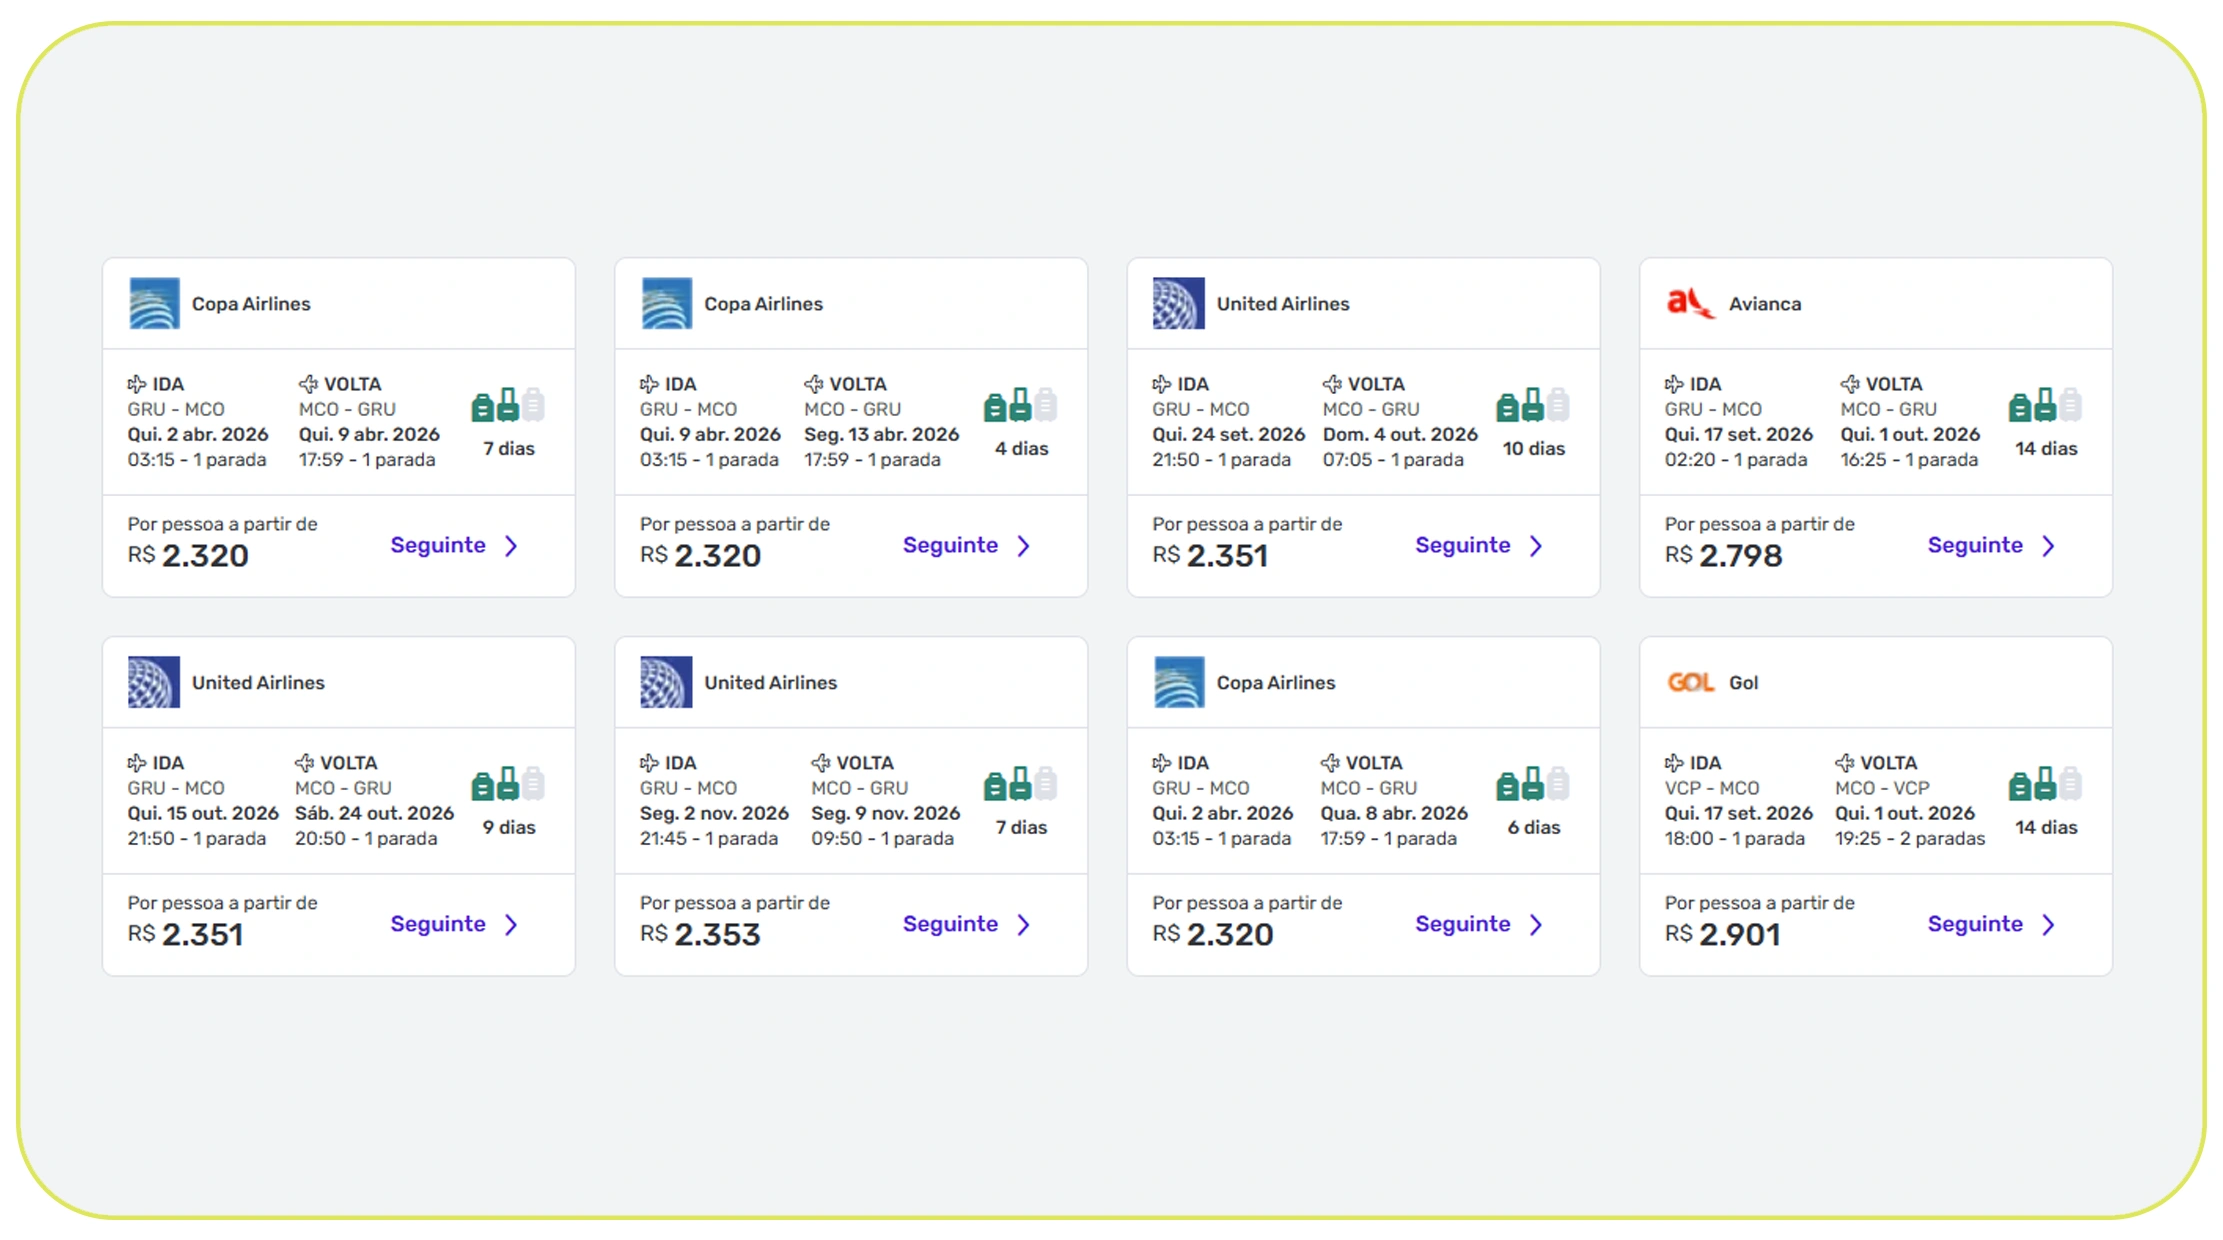Screen dimensions: 2223x1240
Task: Expand the chevron after Seguinte on the 7 dias Copa card
Action: point(512,546)
